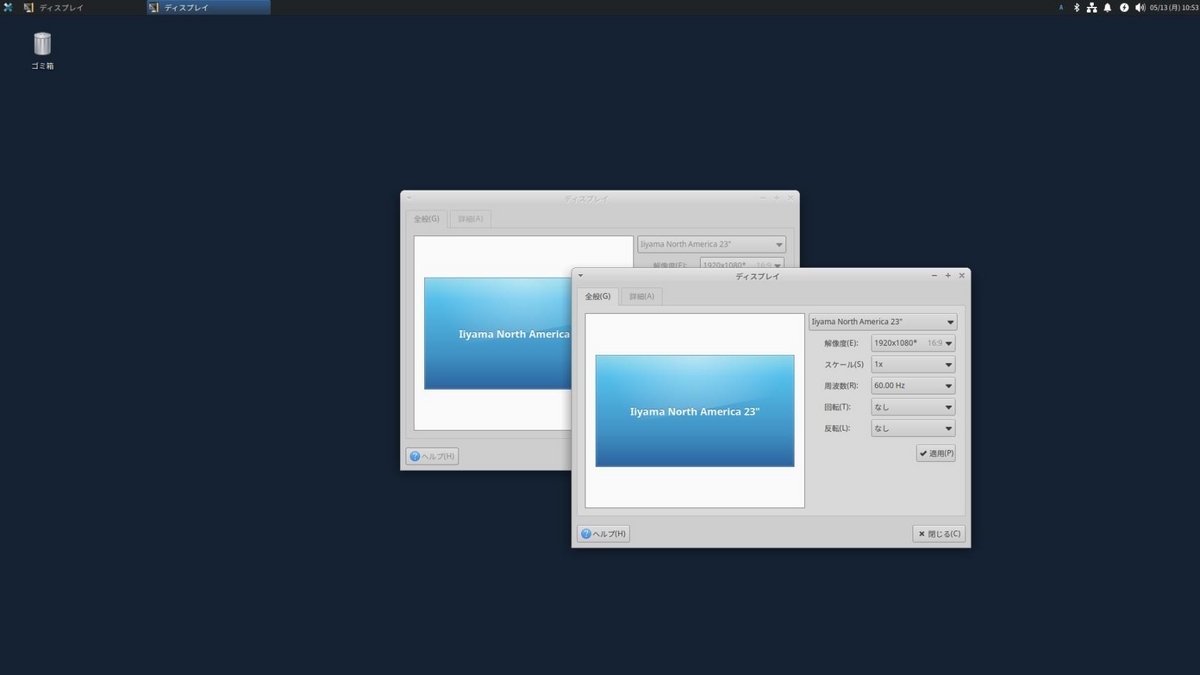This screenshot has width=1200, height=675.
Task: Click the 適用(P) apply button
Action: tap(936, 453)
